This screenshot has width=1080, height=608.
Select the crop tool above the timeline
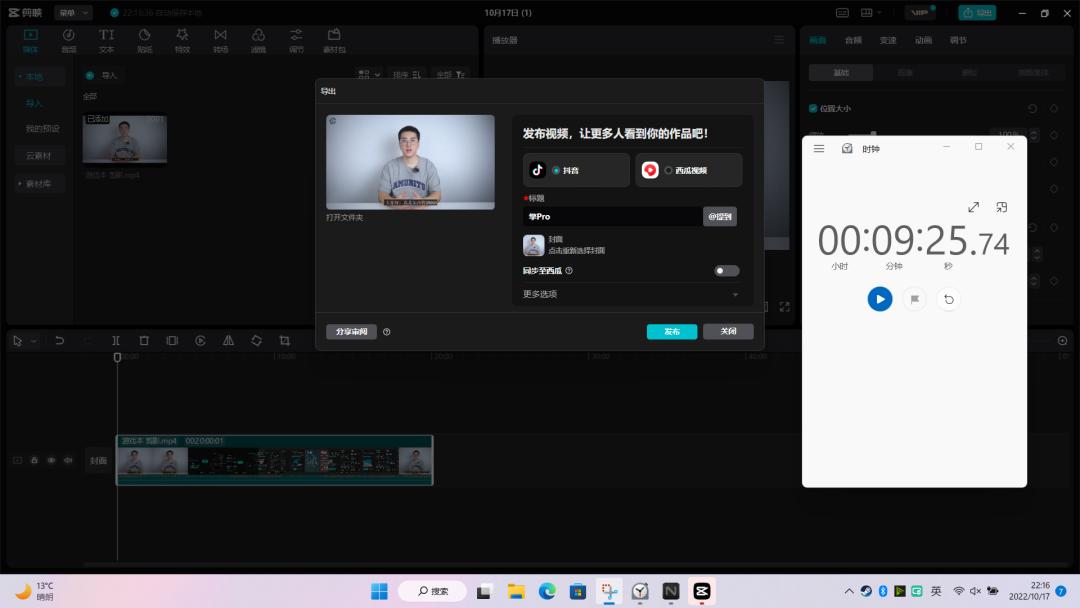tap(284, 340)
